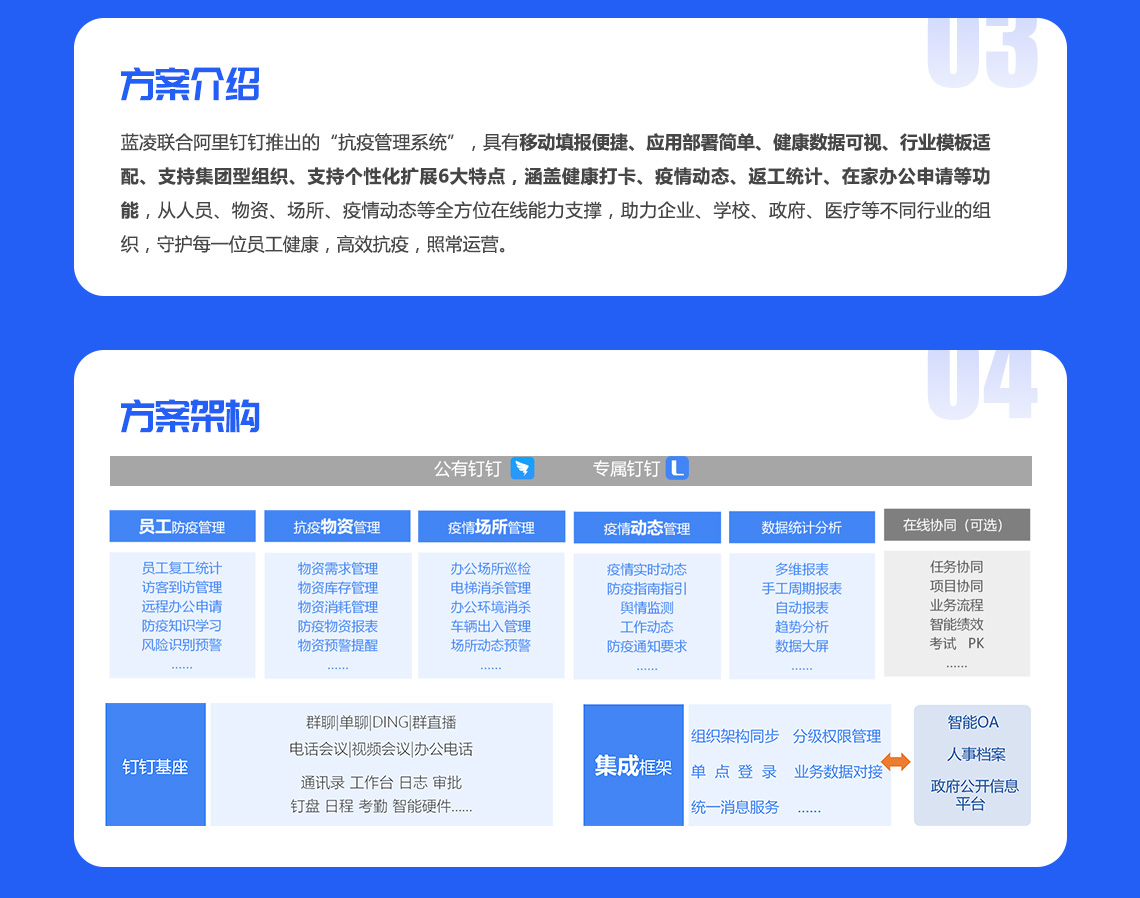The width and height of the screenshot is (1140, 898).
Task: Click the 车辆出入管理 entry
Action: (491, 626)
